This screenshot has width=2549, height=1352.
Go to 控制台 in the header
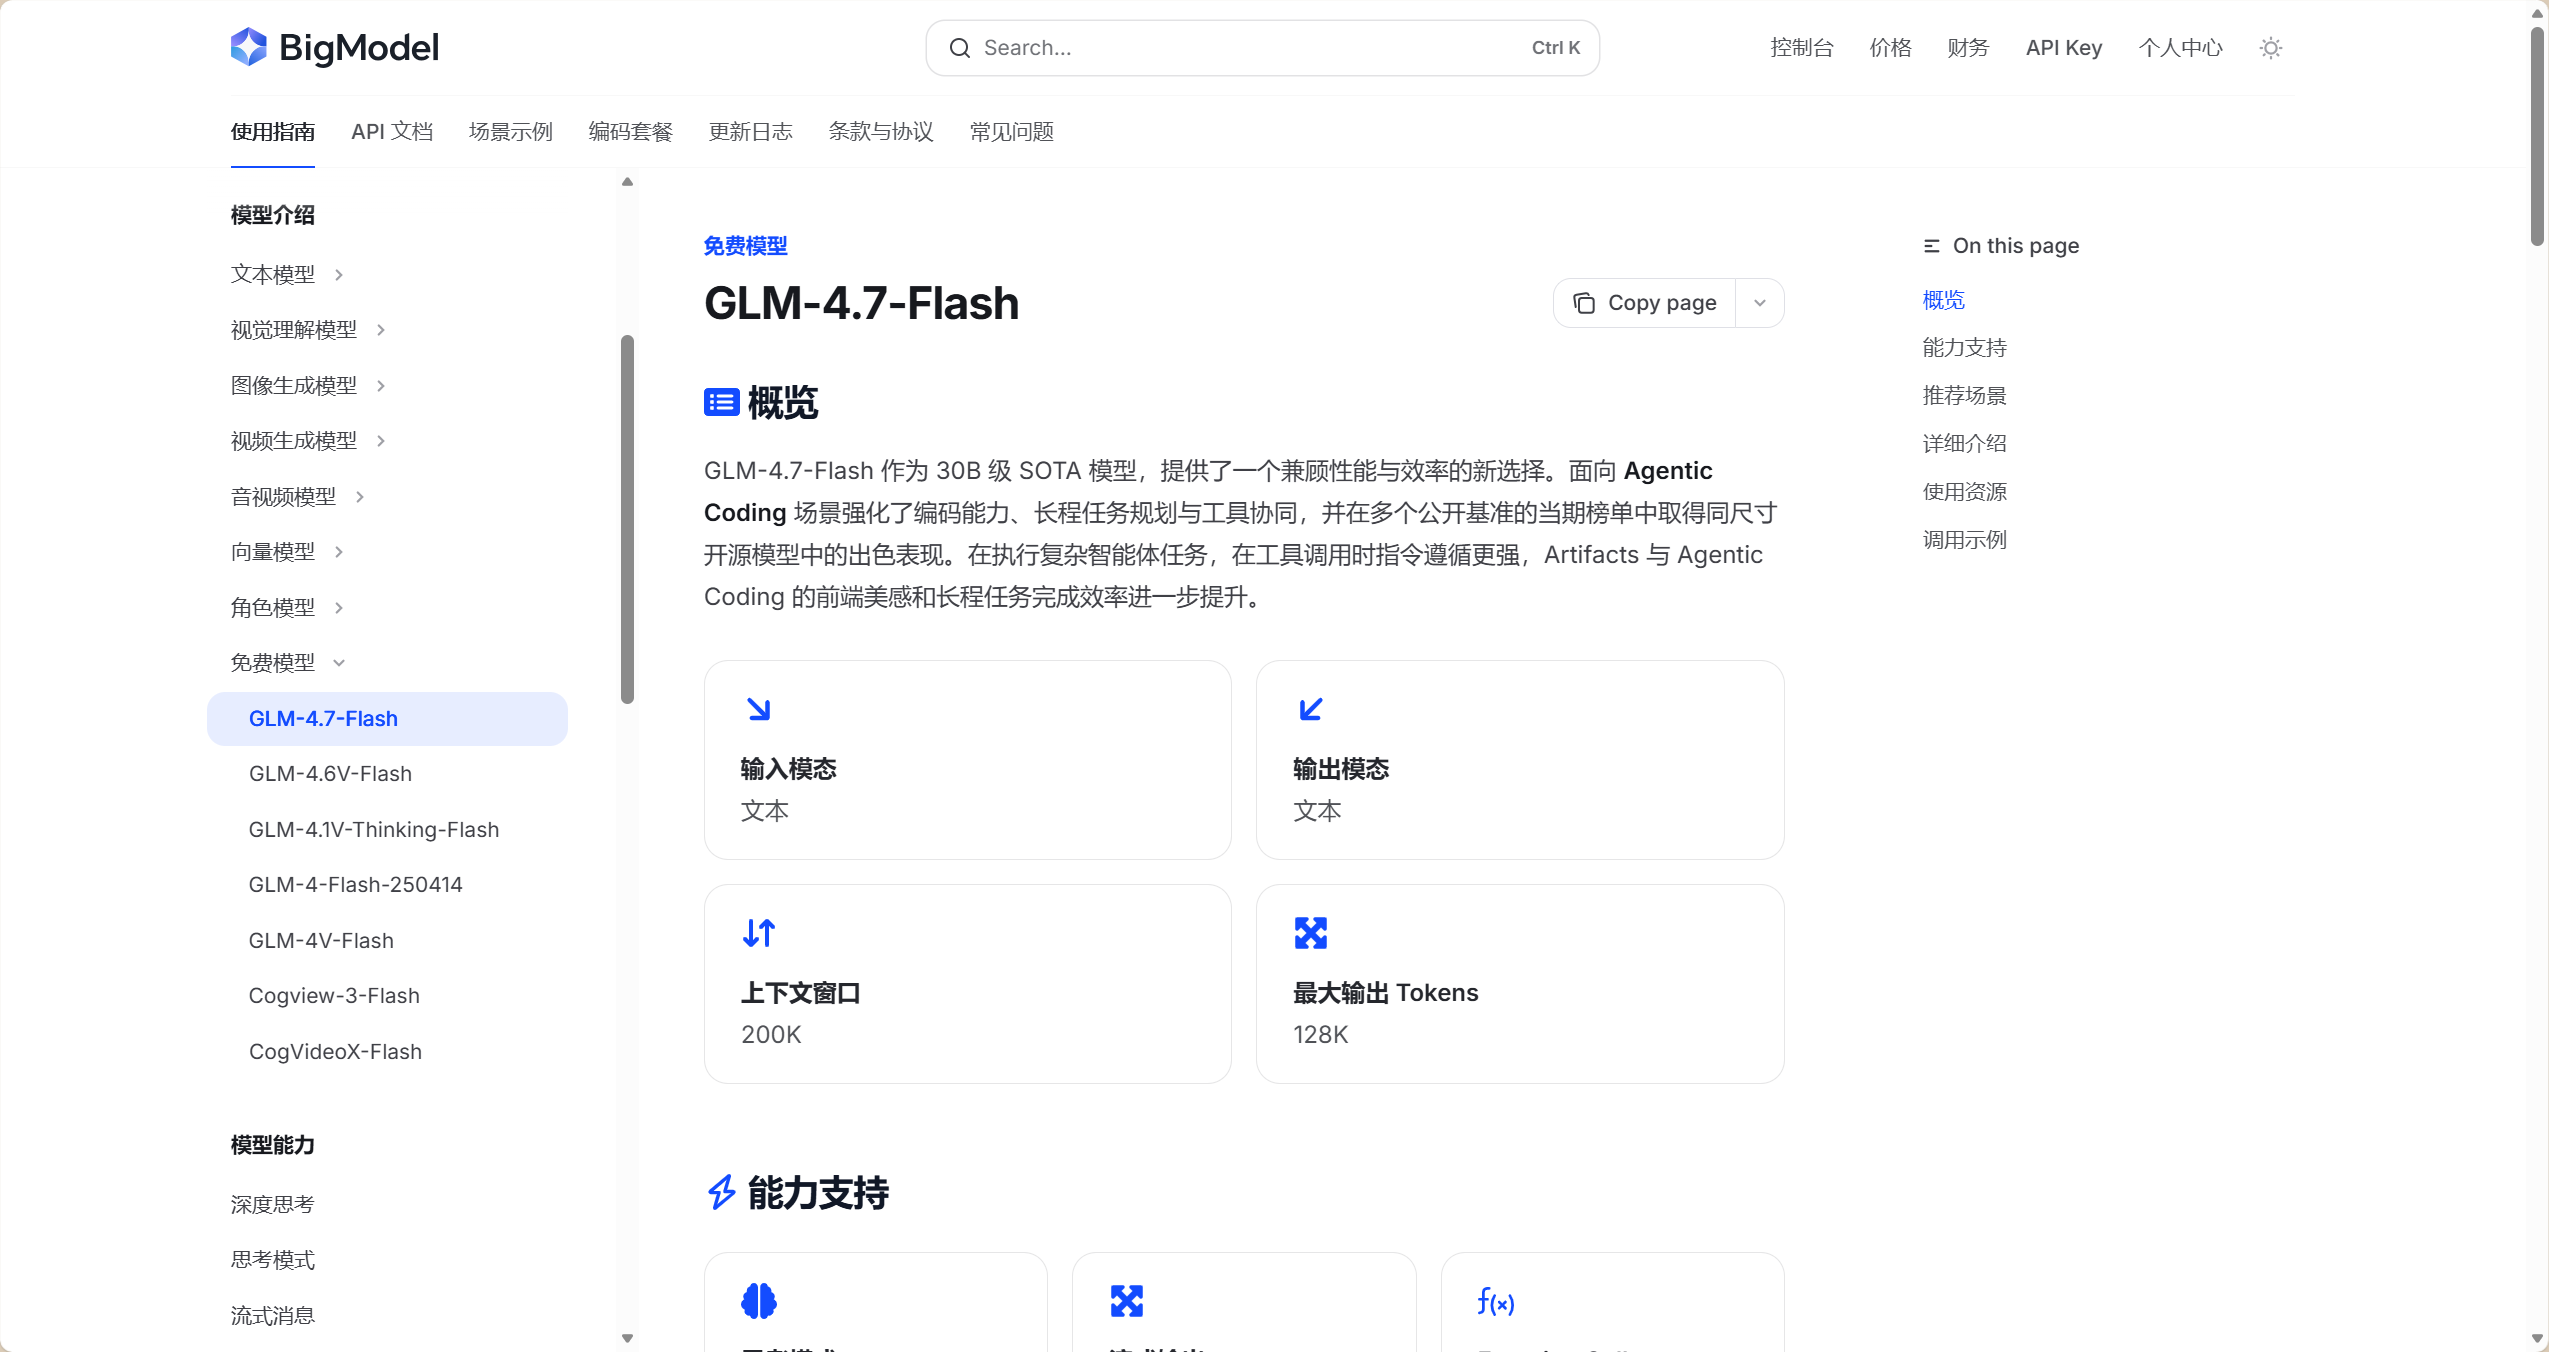[1802, 48]
